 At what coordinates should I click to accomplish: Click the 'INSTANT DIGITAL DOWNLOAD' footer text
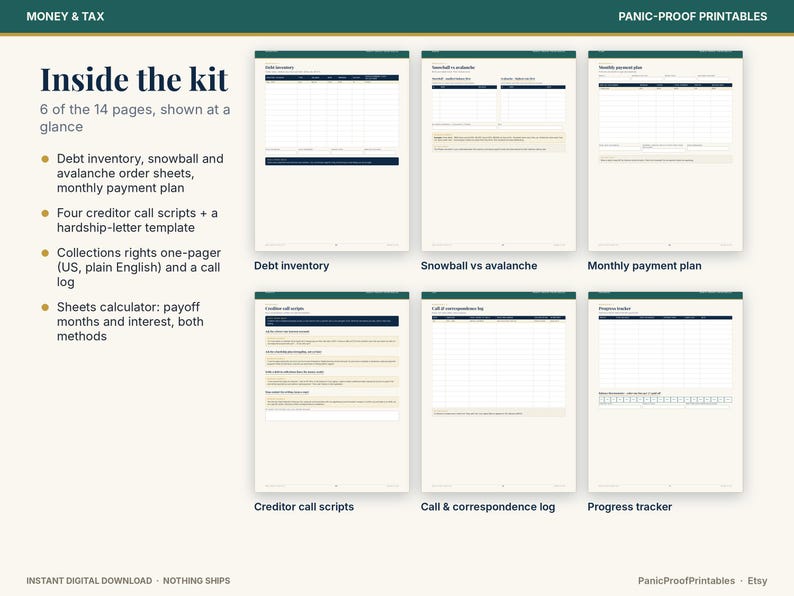(89, 581)
